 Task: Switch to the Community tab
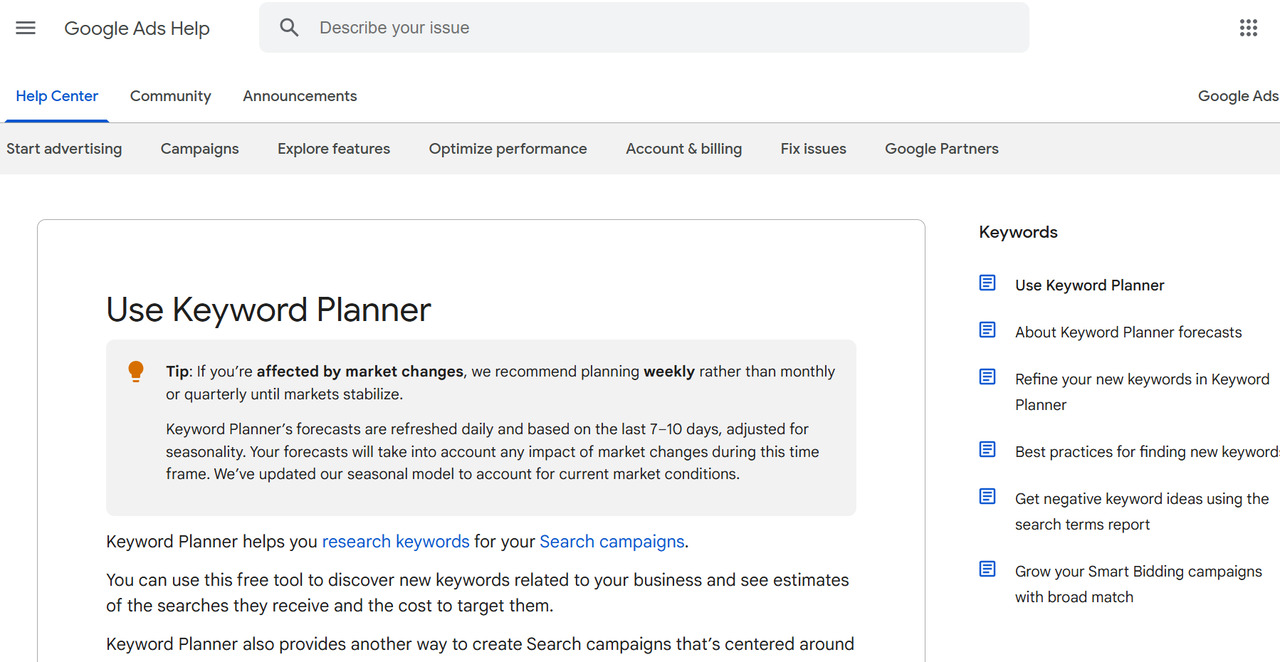(170, 96)
